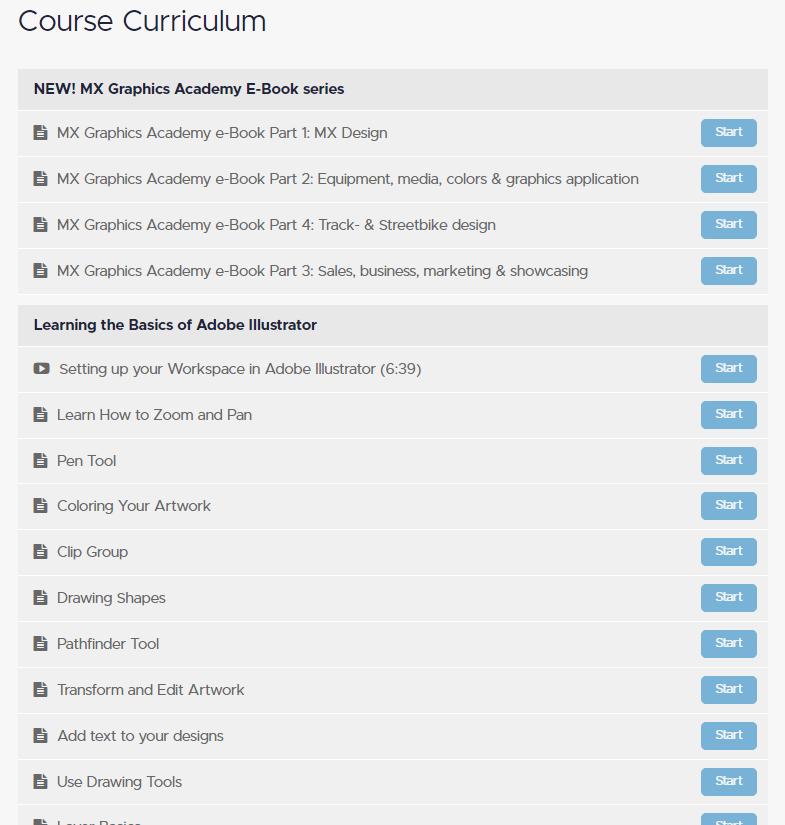Viewport: 785px width, 825px height.
Task: Click document icon beside Coloring Your Artwork
Action: click(x=41, y=506)
